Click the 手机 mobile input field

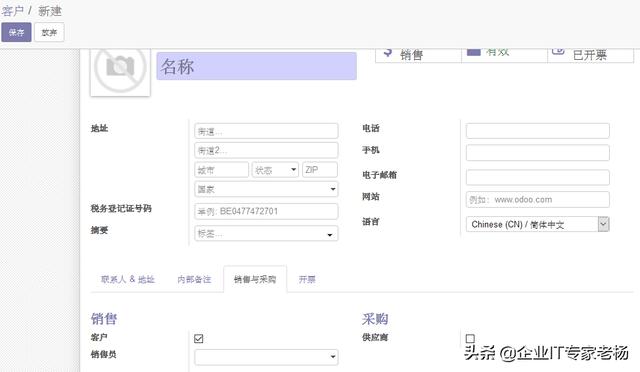(x=538, y=153)
